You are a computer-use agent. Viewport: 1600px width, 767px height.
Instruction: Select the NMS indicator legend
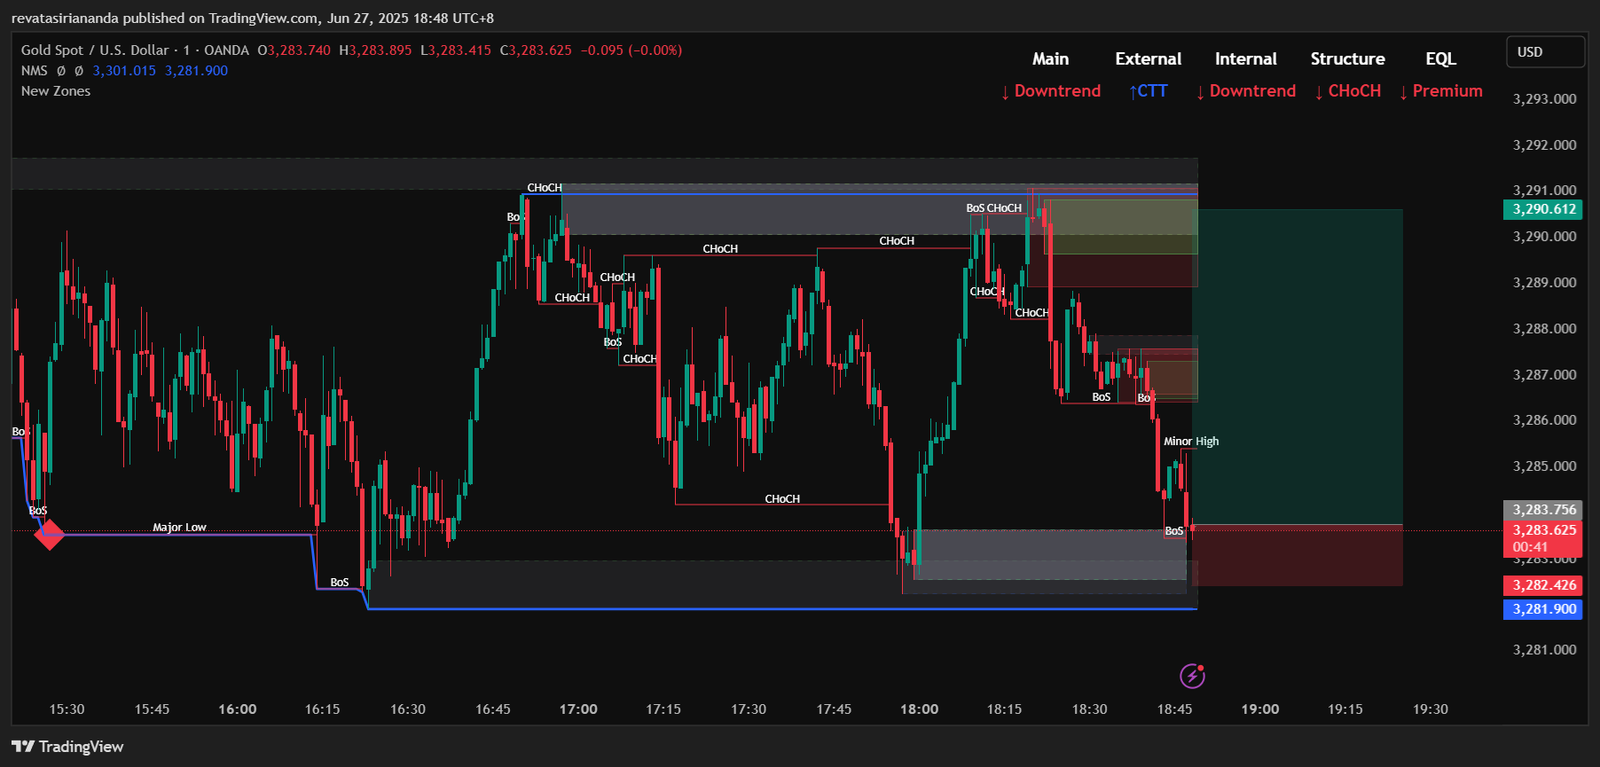tap(34, 71)
